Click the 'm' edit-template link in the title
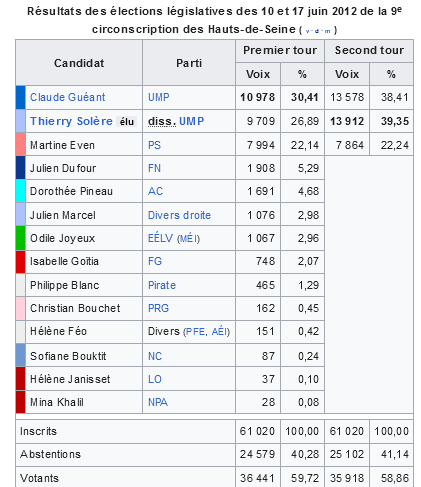 click(327, 31)
